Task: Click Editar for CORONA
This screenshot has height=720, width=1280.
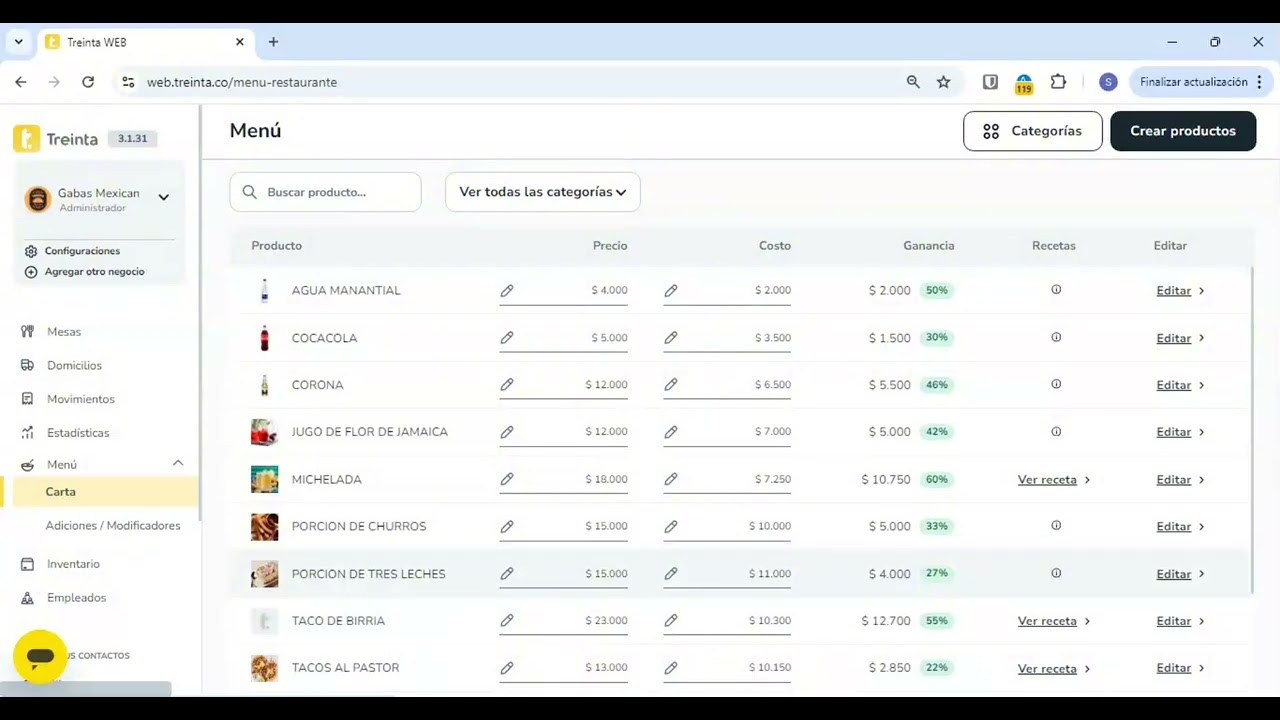Action: [1180, 385]
